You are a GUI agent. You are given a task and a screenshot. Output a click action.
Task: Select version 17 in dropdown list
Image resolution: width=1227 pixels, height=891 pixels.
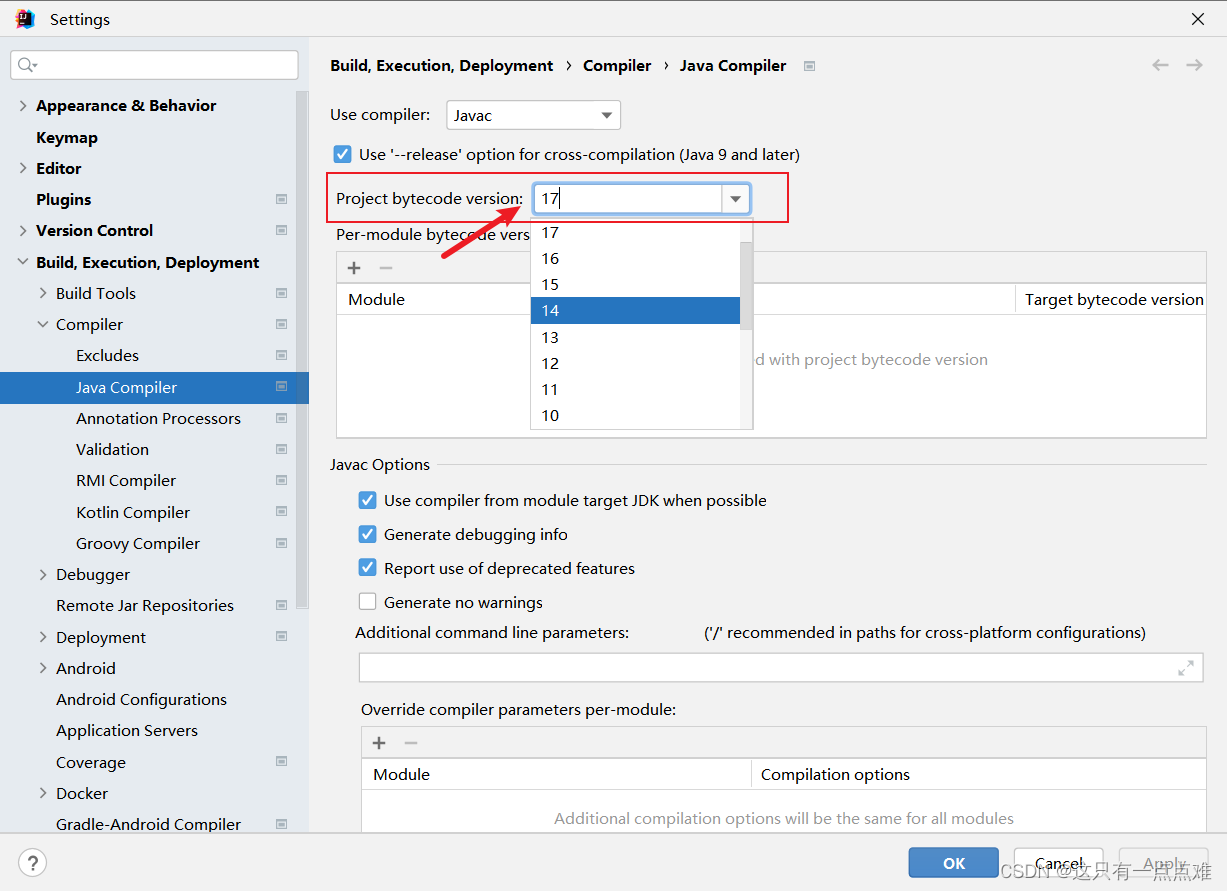[x=635, y=233]
